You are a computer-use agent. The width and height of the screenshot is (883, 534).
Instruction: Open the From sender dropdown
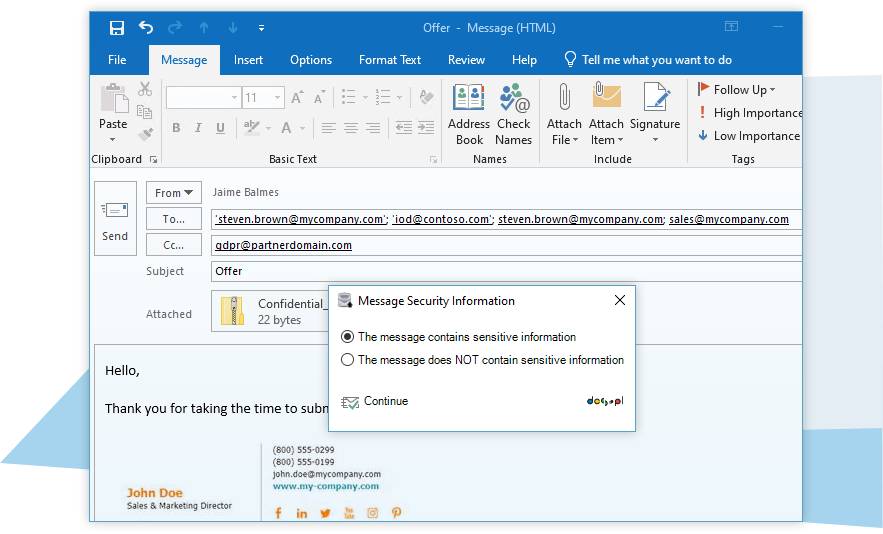[x=174, y=193]
